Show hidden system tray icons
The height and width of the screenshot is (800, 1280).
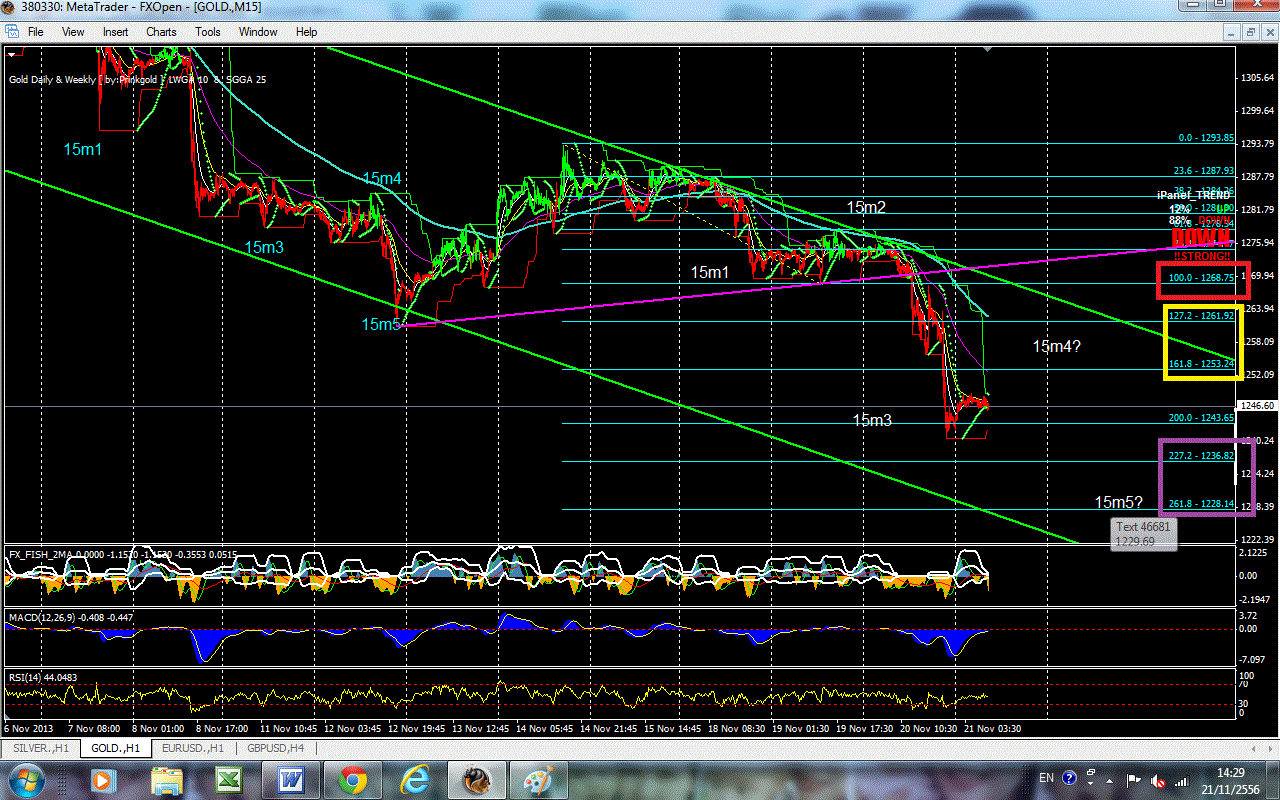1111,779
